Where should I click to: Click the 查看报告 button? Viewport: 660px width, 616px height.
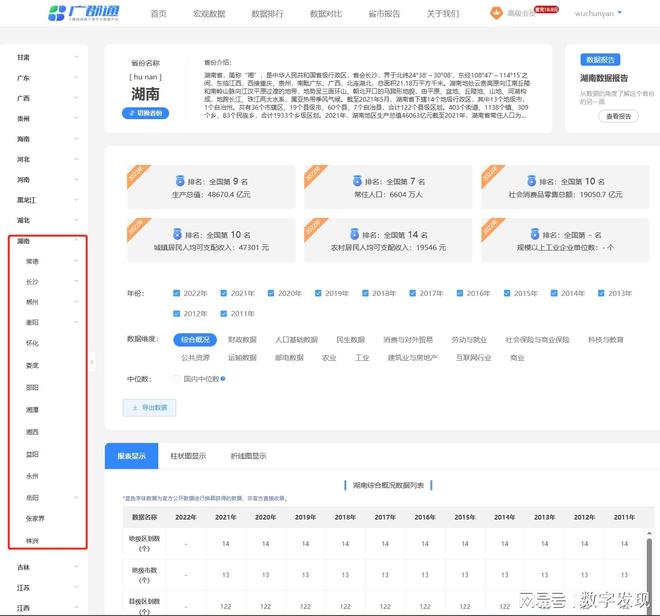point(618,116)
